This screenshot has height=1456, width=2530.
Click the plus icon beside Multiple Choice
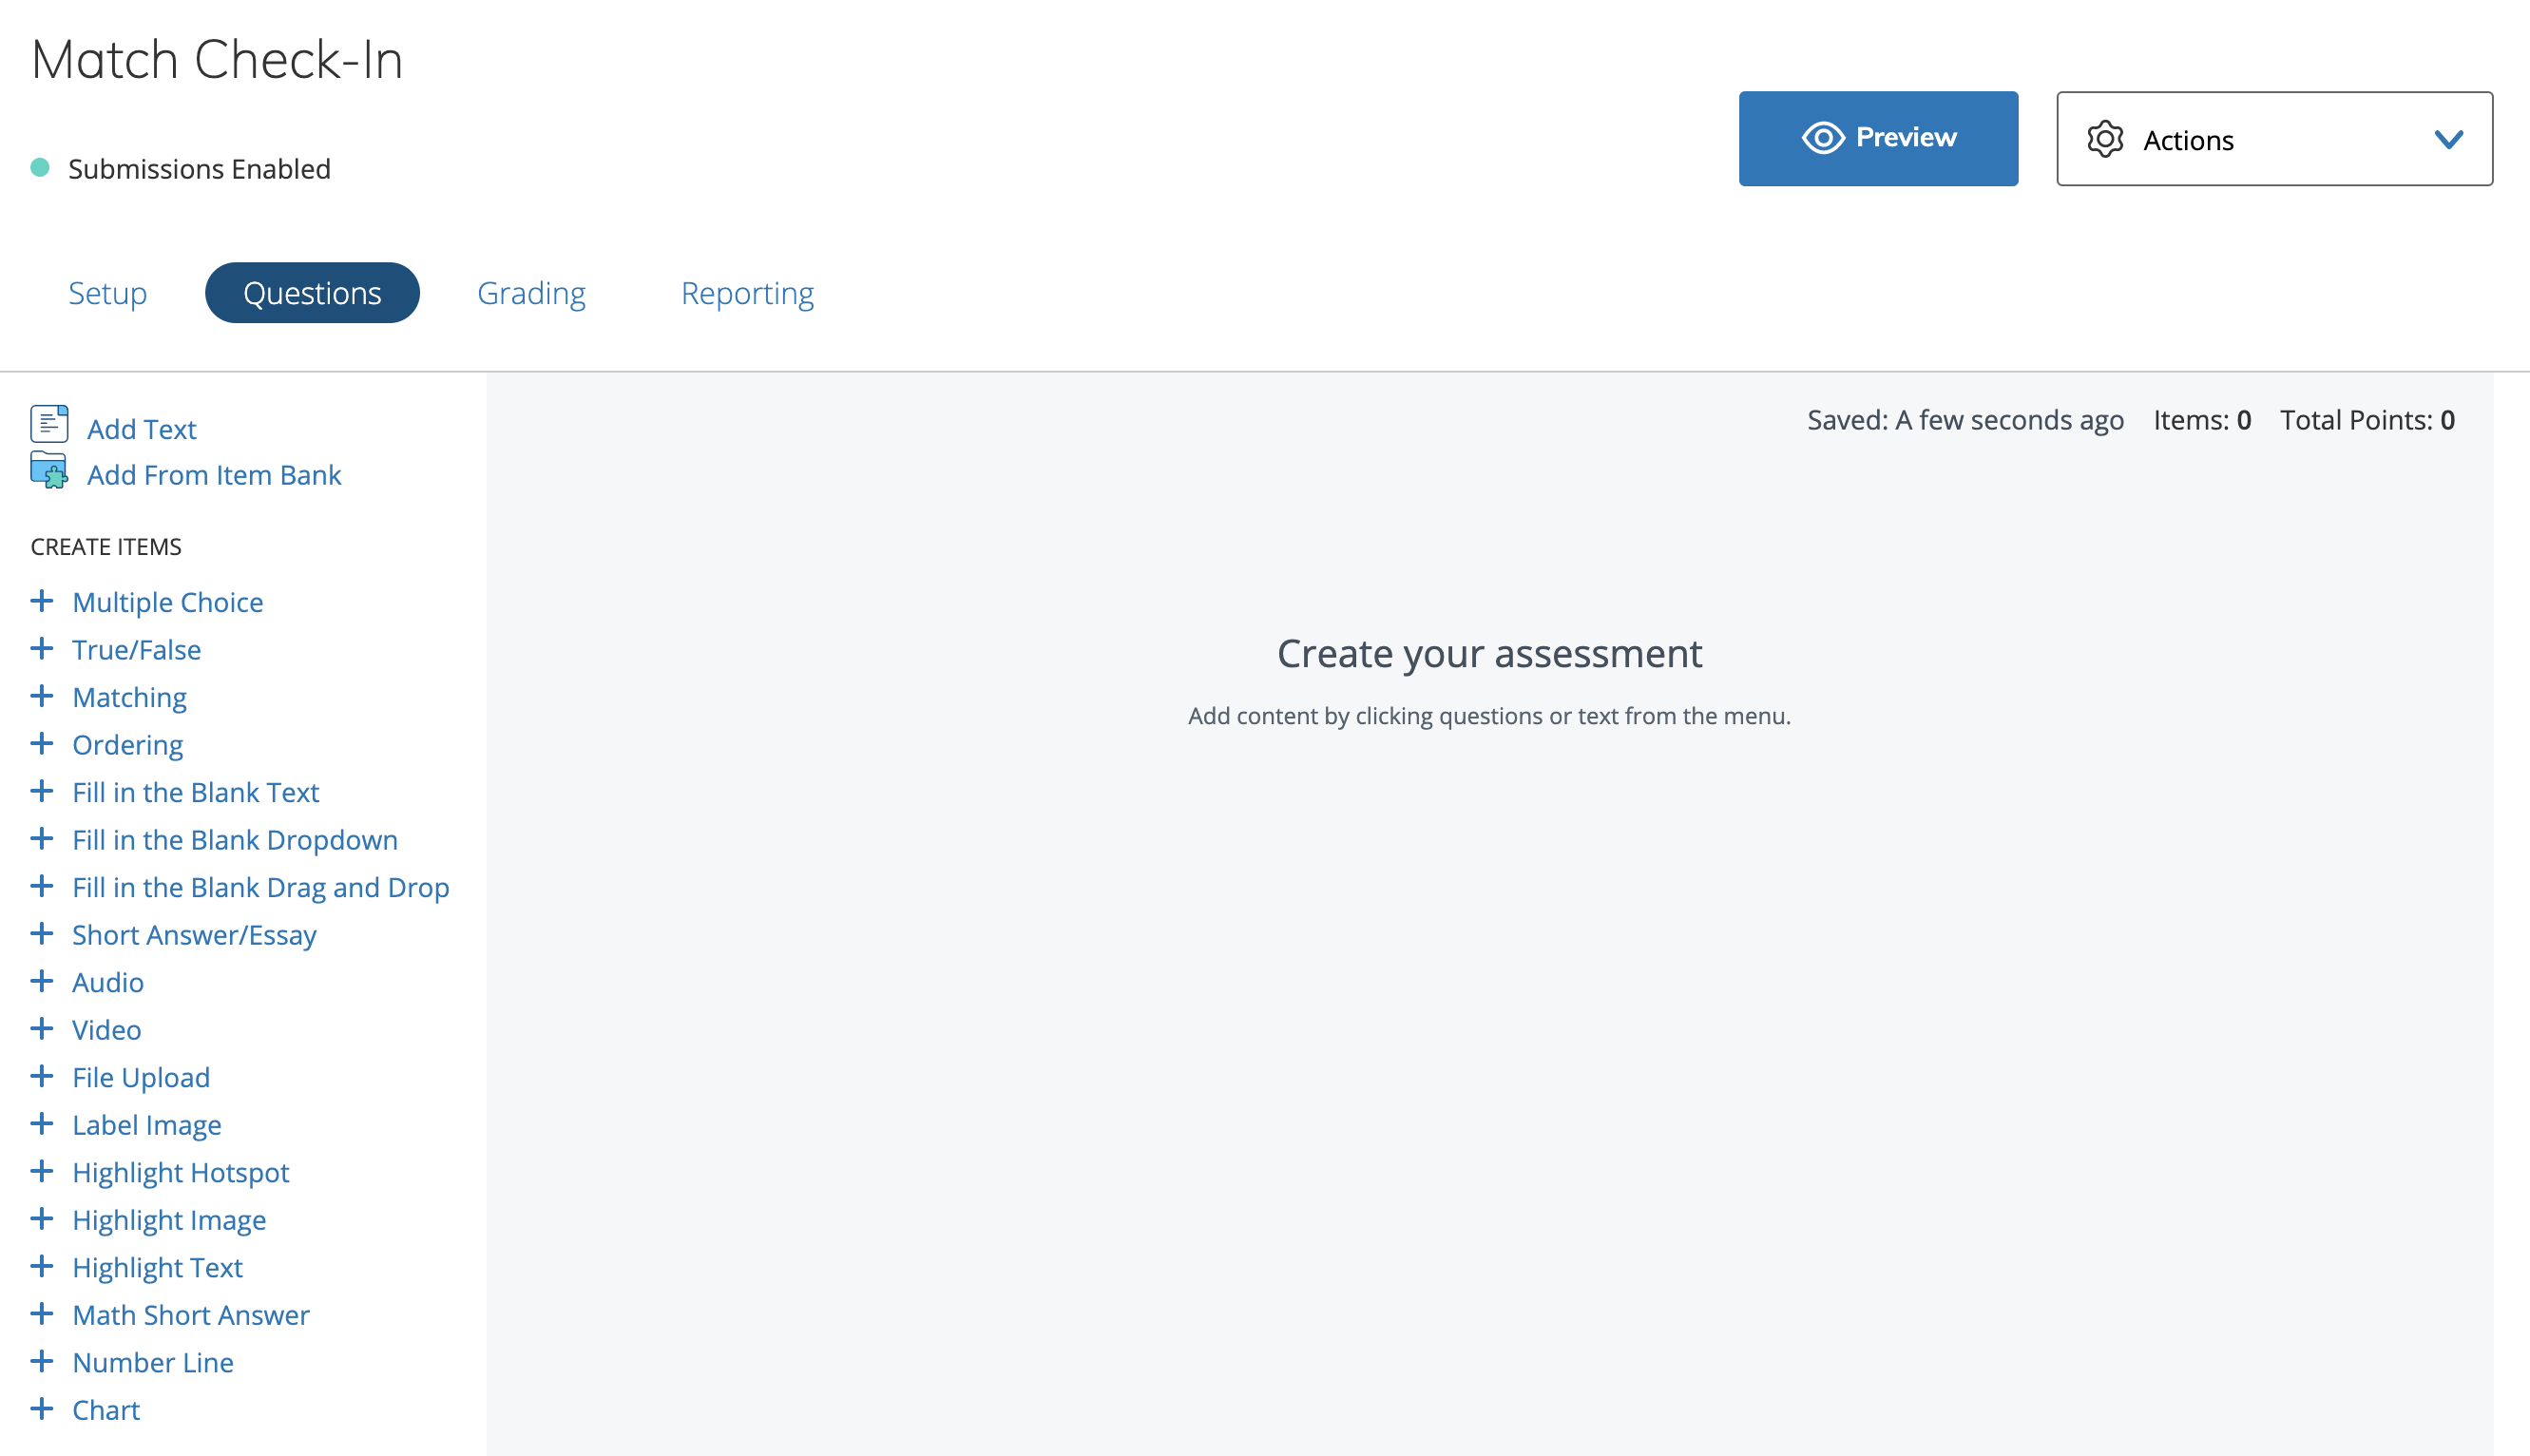coord(42,601)
